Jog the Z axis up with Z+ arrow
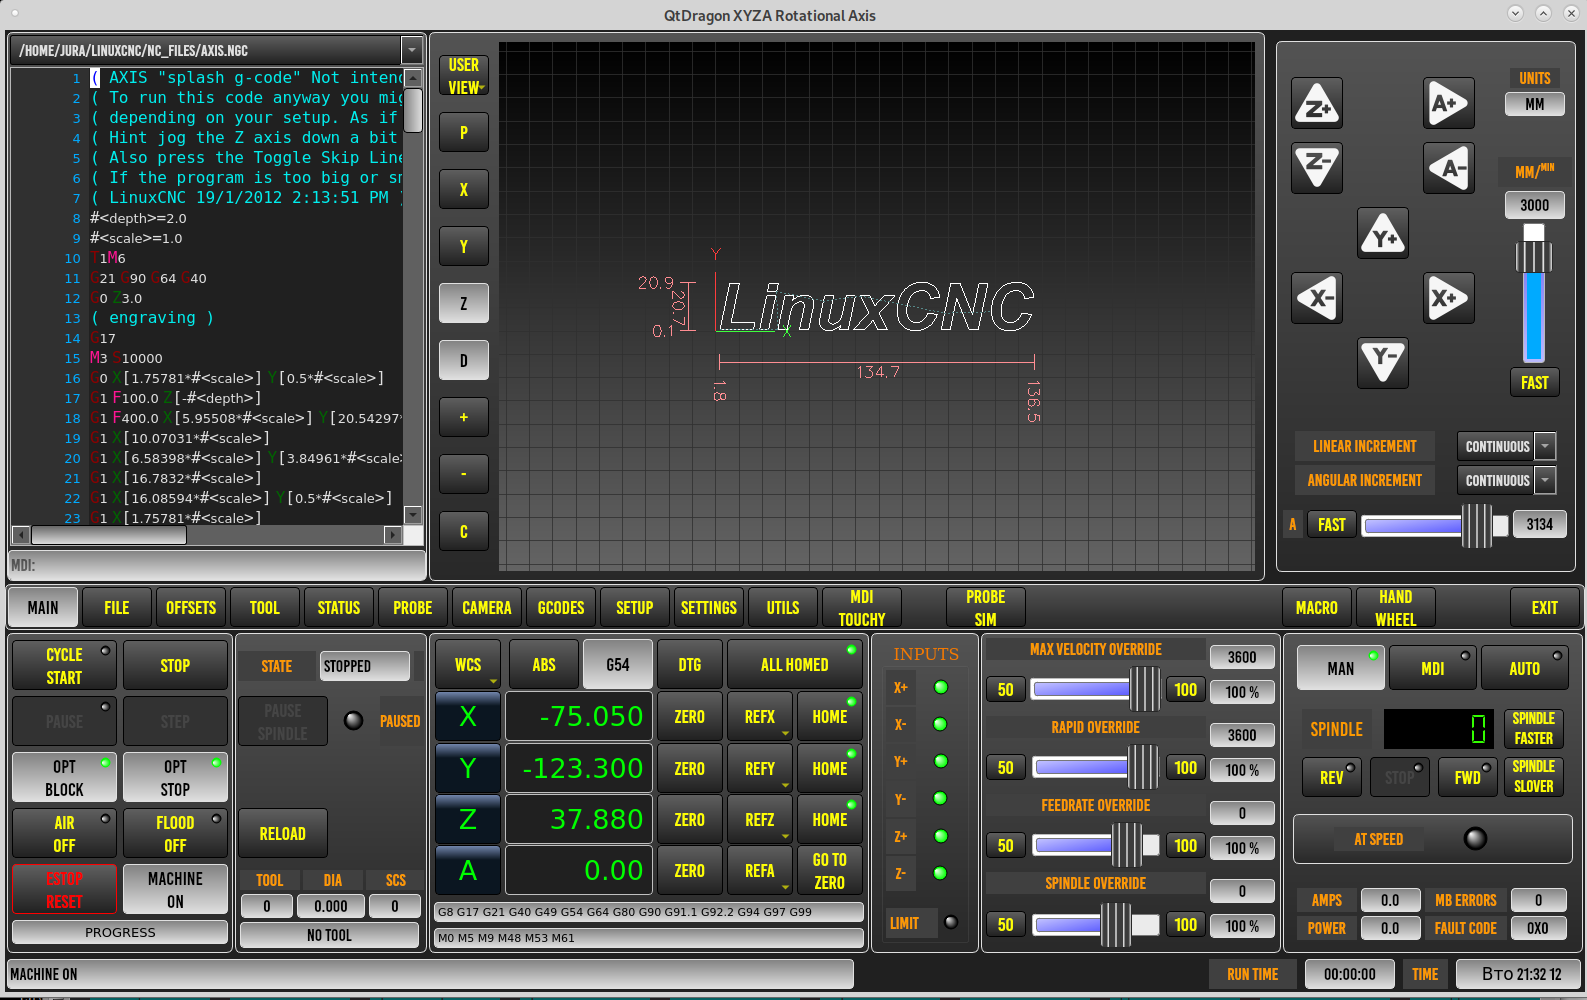 [x=1317, y=103]
